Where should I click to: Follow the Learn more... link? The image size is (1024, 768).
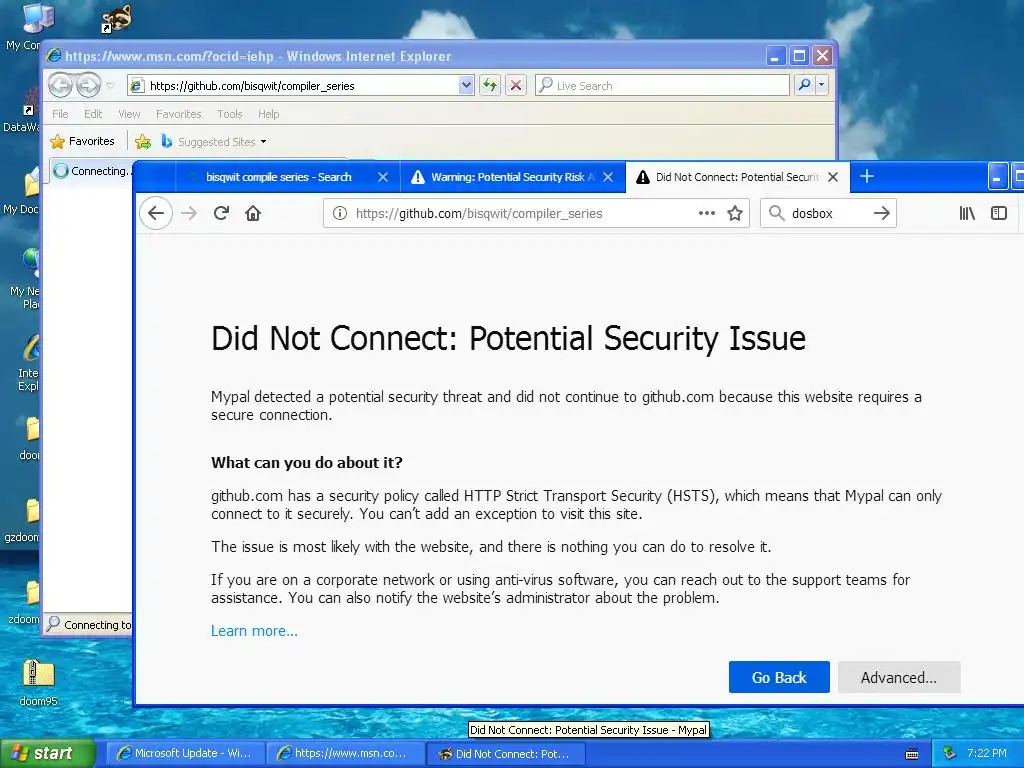pos(254,631)
